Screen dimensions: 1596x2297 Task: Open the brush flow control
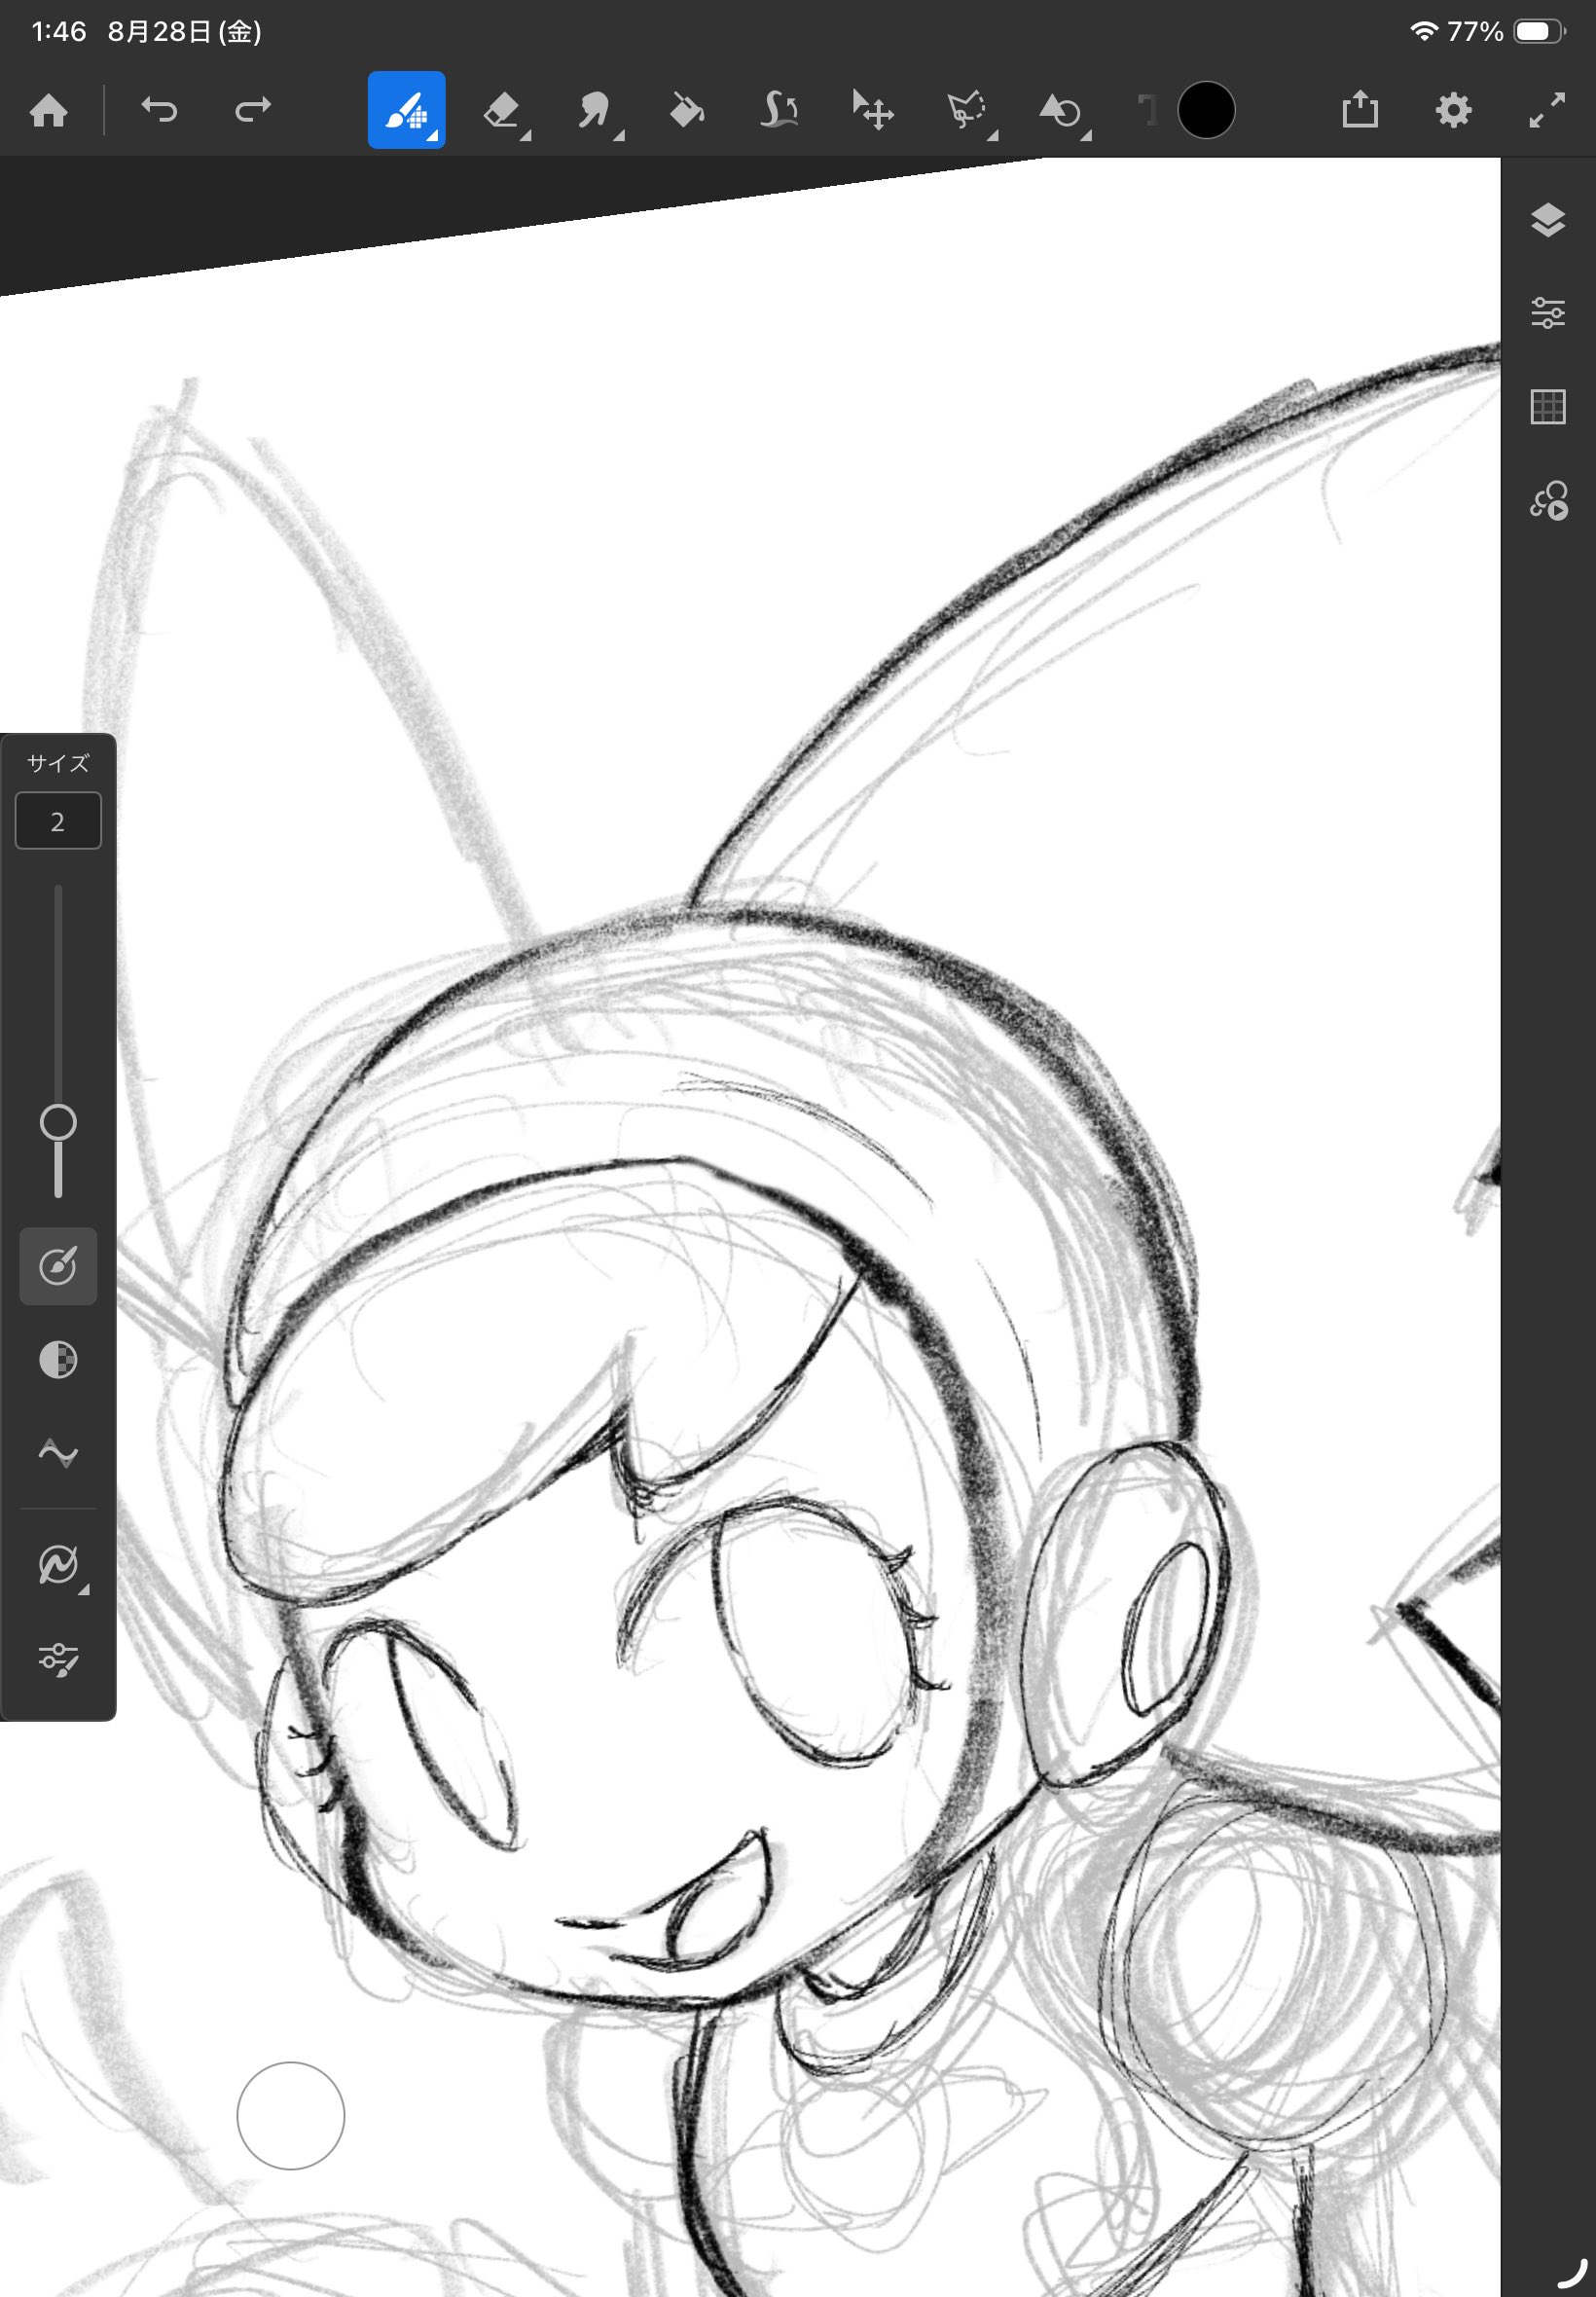click(x=58, y=1360)
